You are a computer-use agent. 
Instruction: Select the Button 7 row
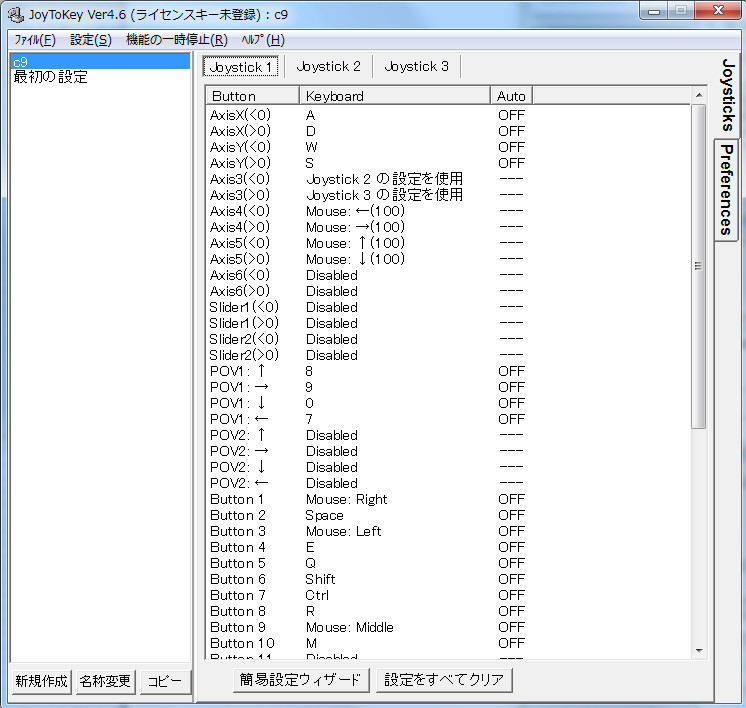[449, 595]
